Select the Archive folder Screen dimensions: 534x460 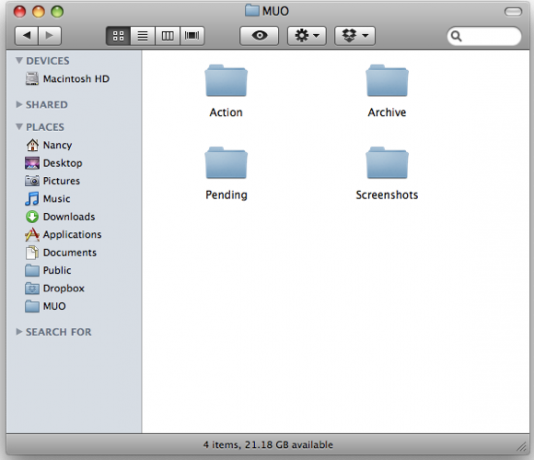pyautogui.click(x=387, y=91)
